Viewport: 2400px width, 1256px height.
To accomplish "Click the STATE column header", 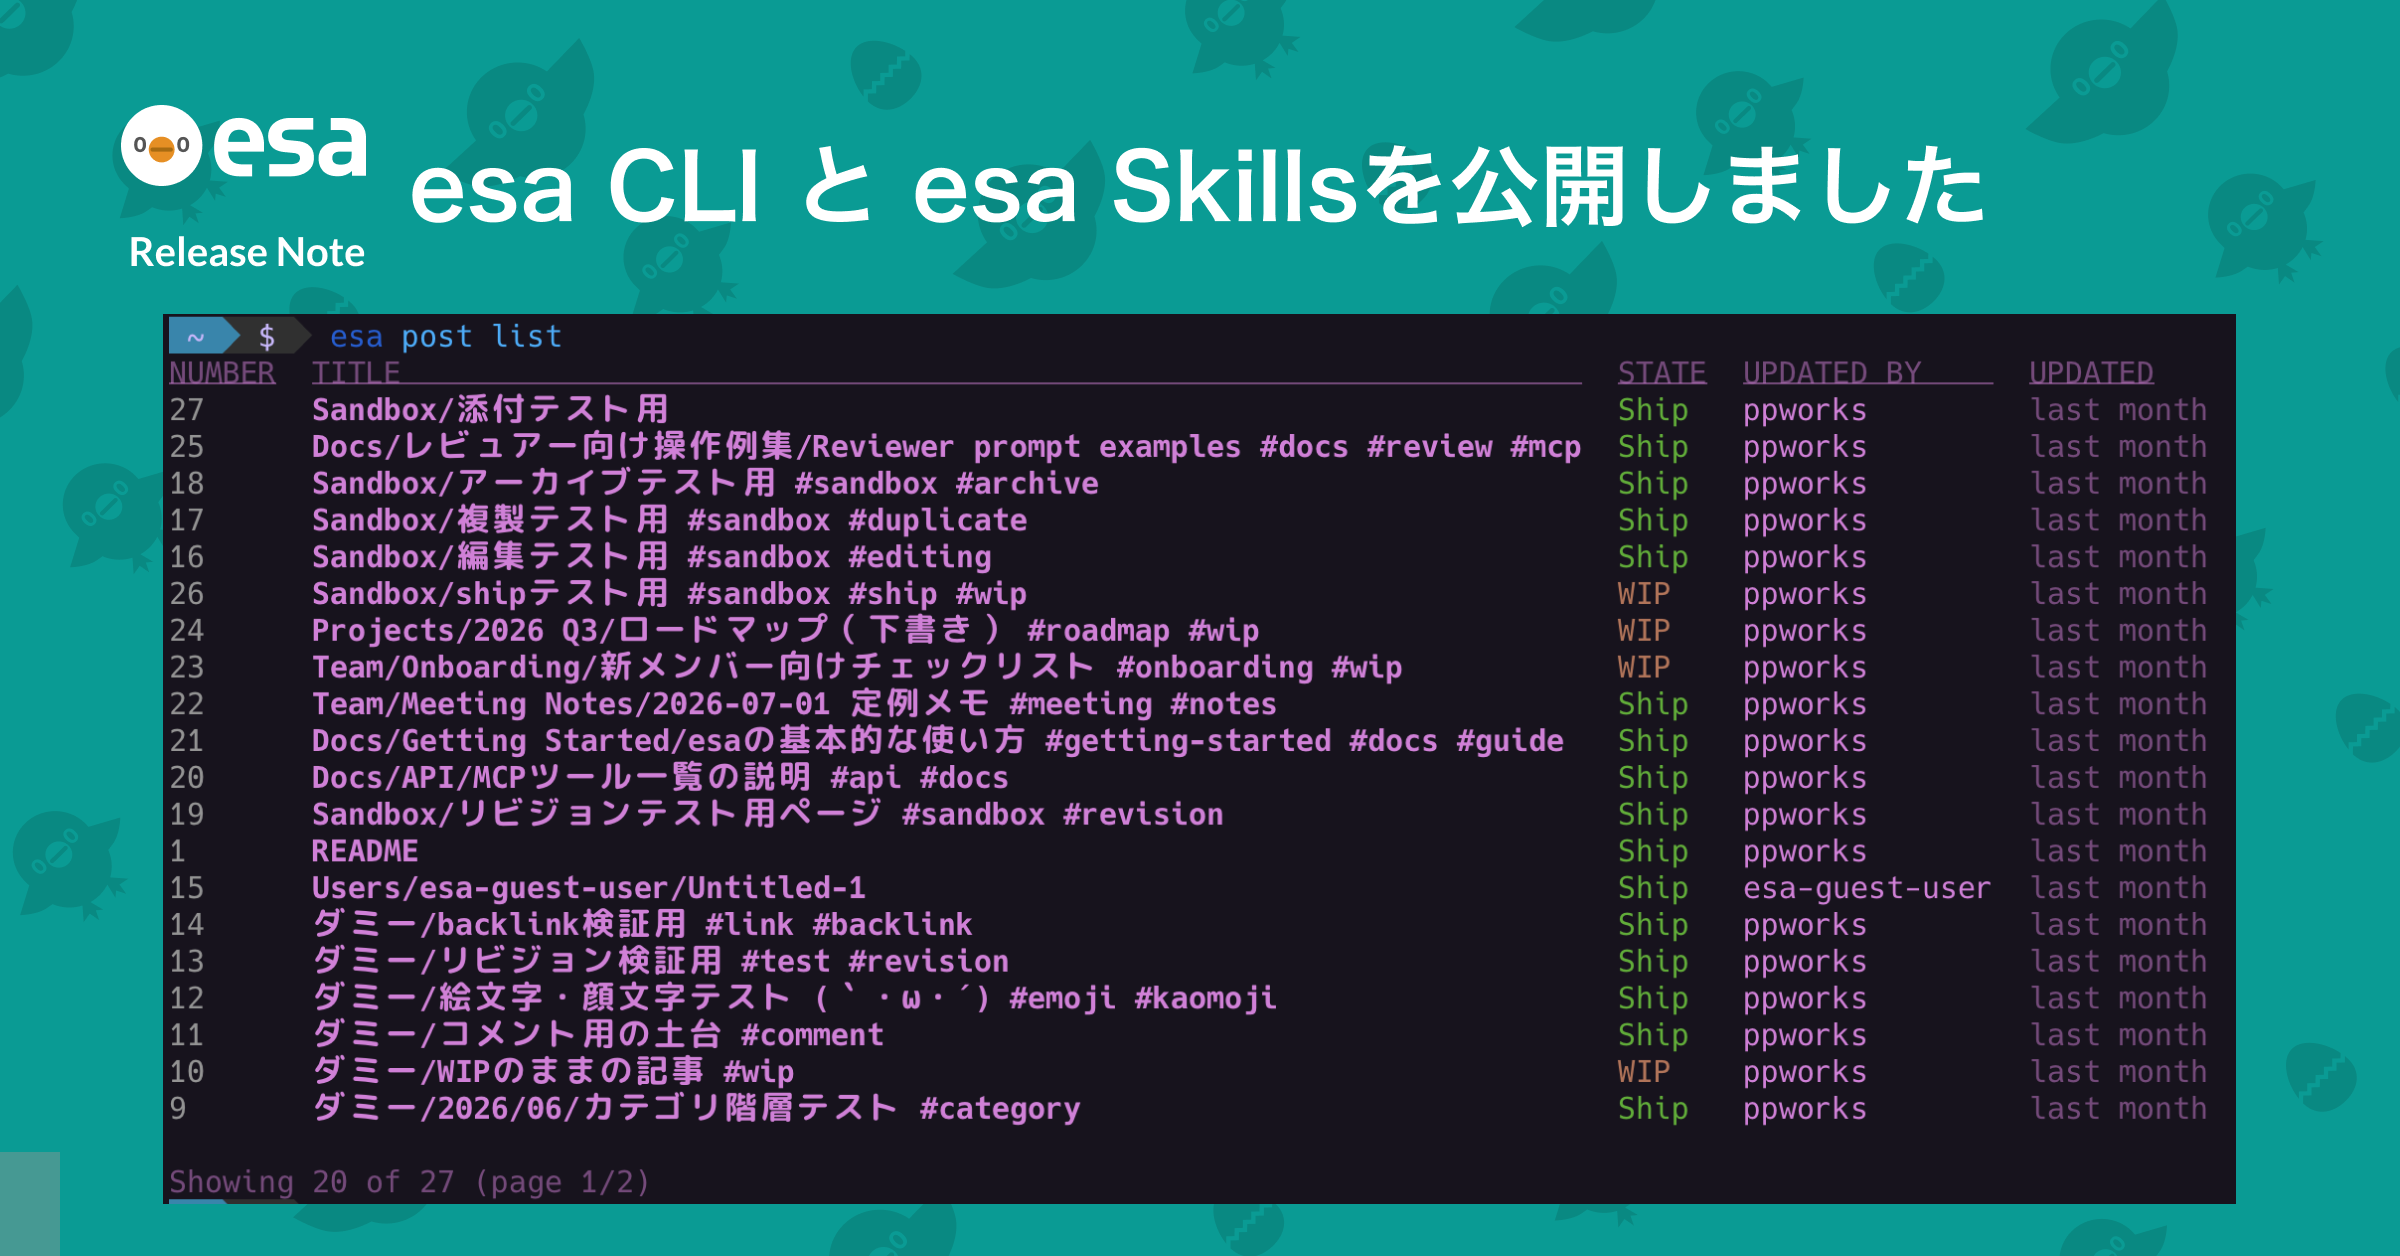I will (1662, 373).
